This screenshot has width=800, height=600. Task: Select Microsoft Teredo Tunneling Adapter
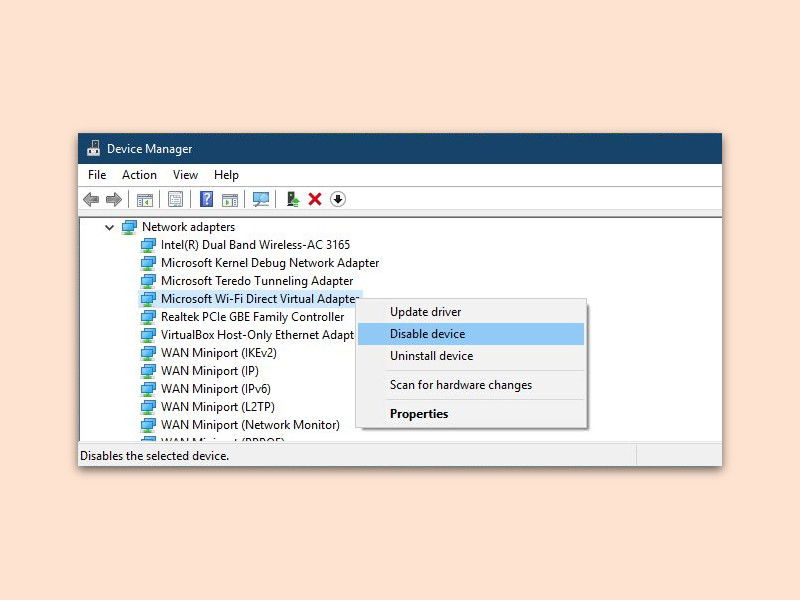click(x=257, y=281)
